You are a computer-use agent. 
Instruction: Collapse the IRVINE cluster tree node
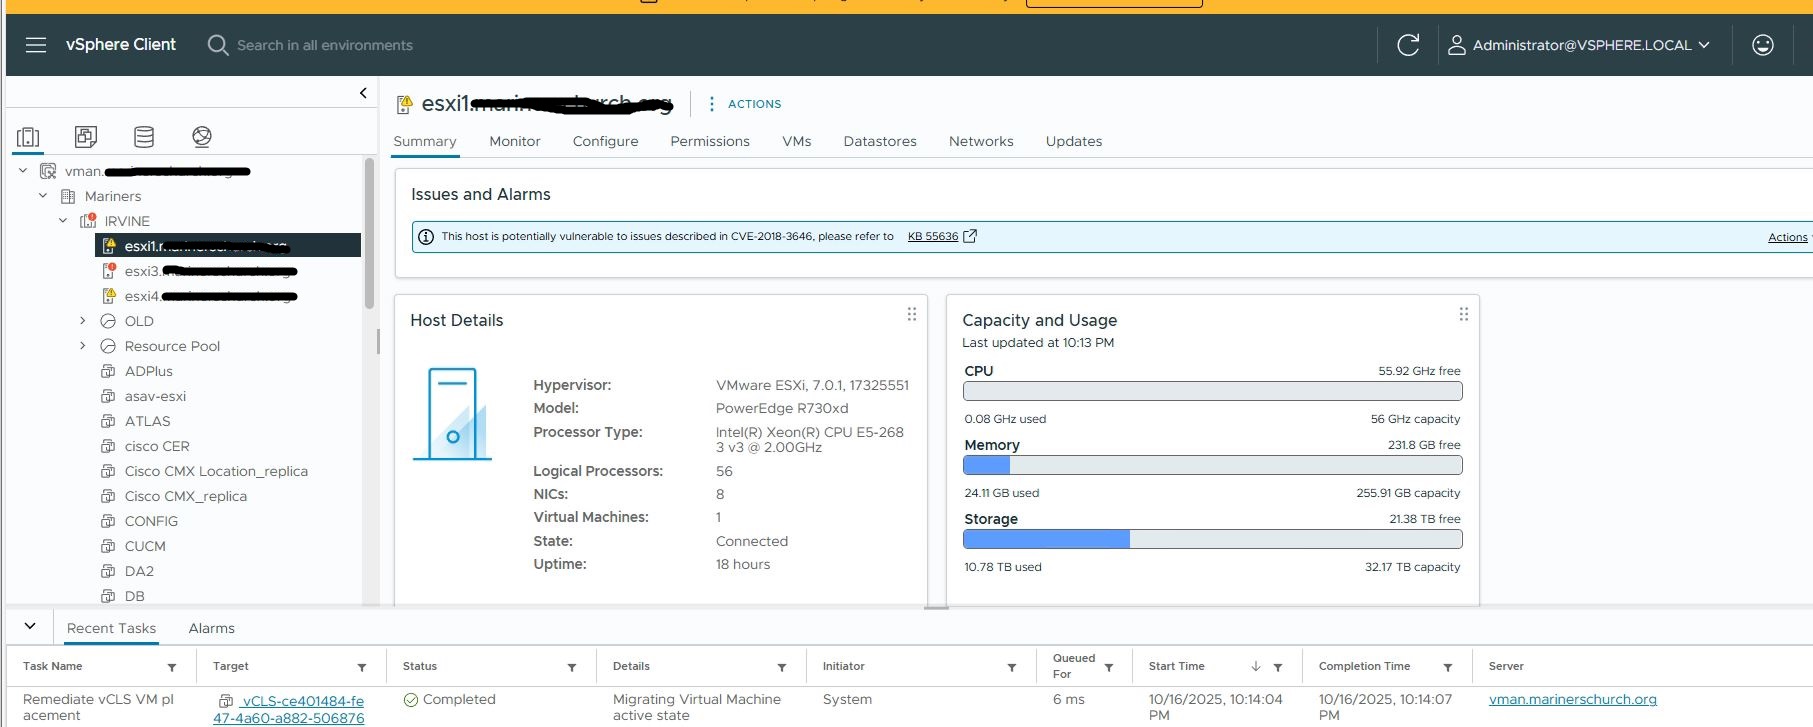point(63,221)
